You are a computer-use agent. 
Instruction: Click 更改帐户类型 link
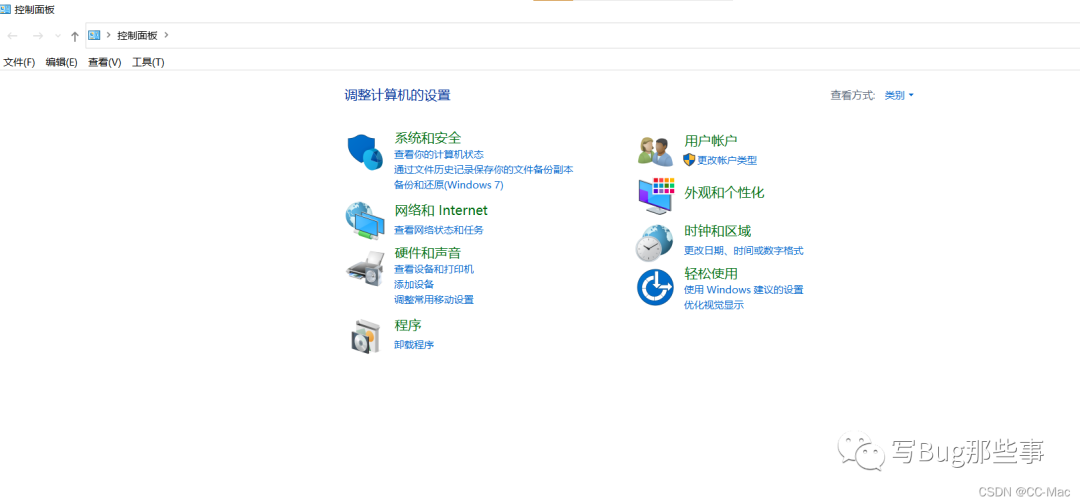(727, 161)
